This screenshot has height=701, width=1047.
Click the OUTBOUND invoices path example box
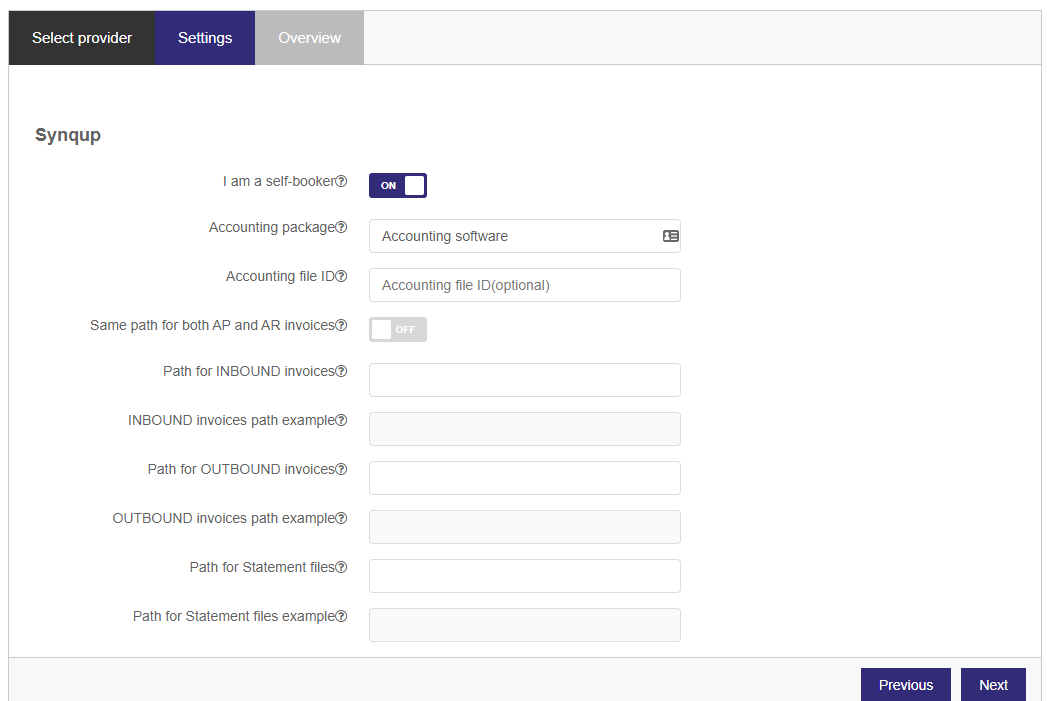pyautogui.click(x=525, y=527)
